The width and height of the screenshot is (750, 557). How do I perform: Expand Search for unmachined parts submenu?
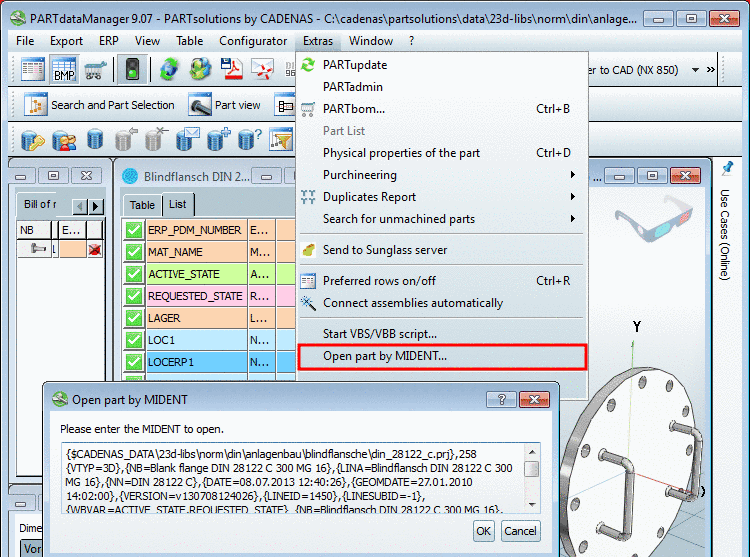coord(441,219)
